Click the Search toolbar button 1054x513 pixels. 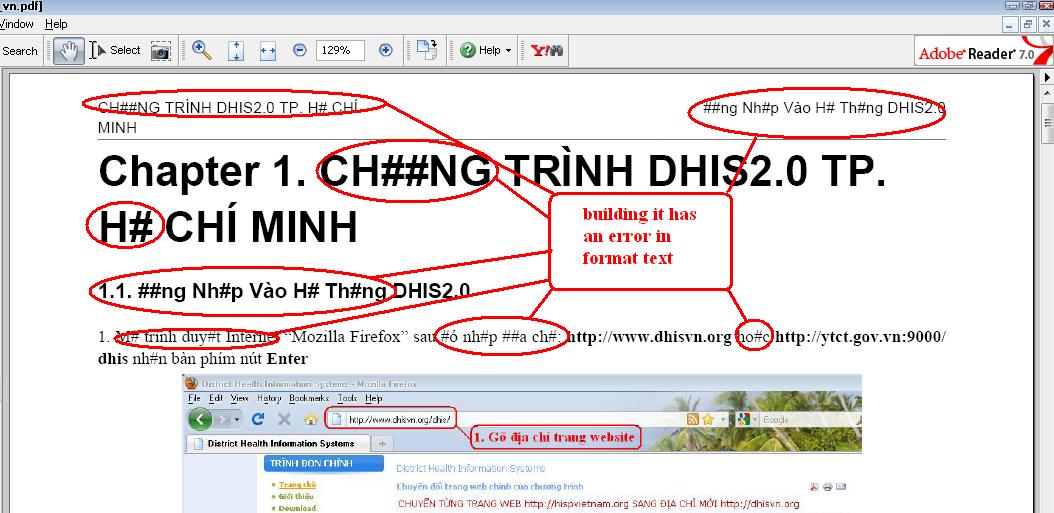[19, 51]
